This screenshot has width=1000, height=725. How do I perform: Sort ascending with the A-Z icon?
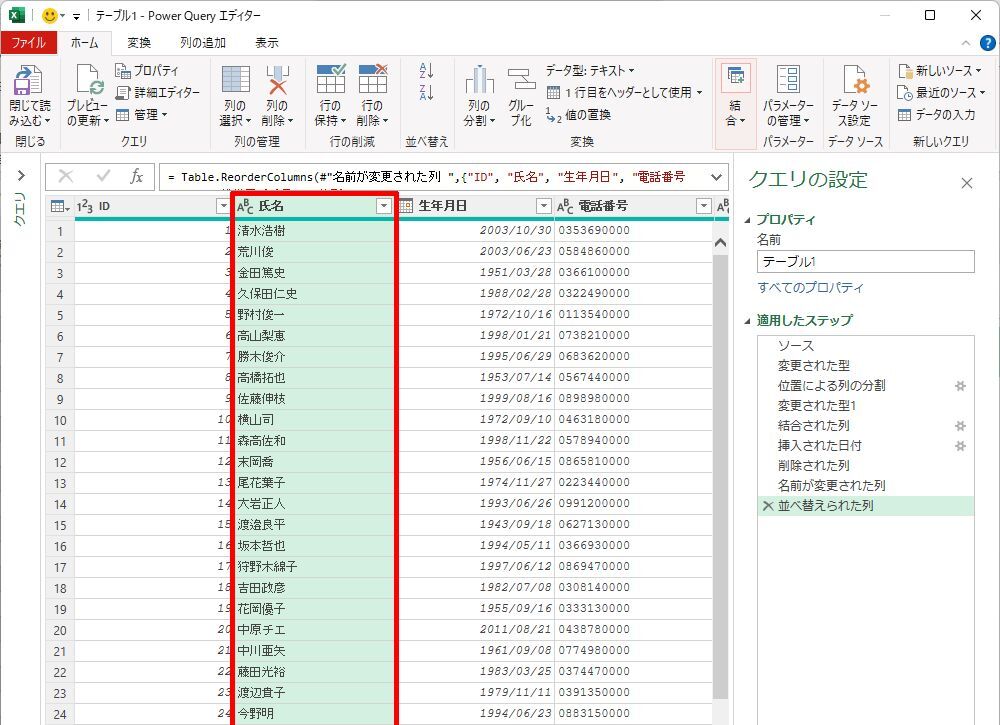click(427, 71)
